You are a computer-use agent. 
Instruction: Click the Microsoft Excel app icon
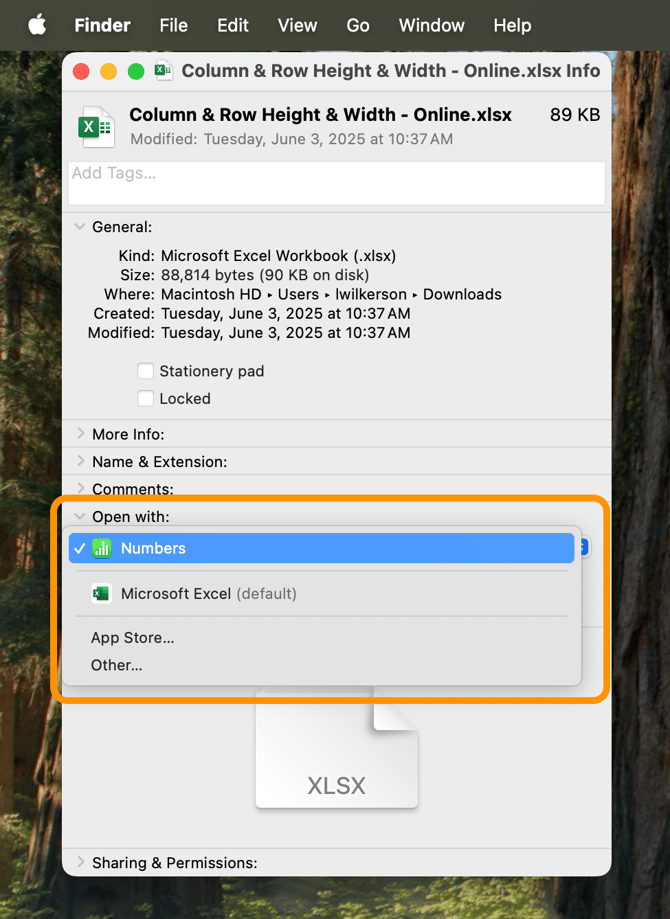coord(101,594)
